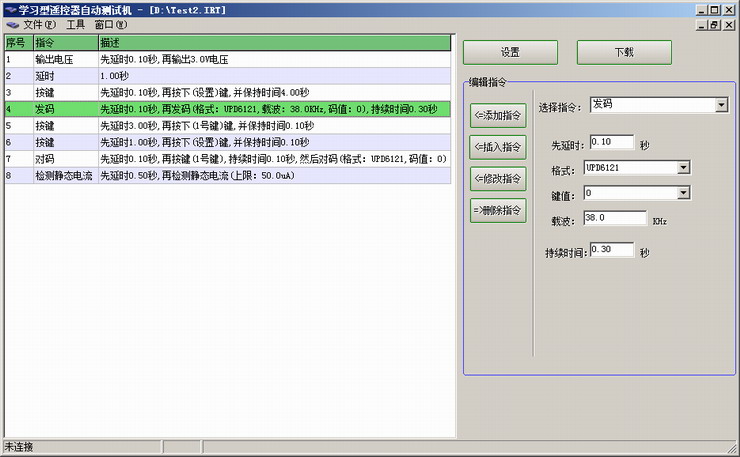The image size is (740, 457).
Task: Click the MDI document icon beside 文件 menu
Action: (x=12, y=24)
